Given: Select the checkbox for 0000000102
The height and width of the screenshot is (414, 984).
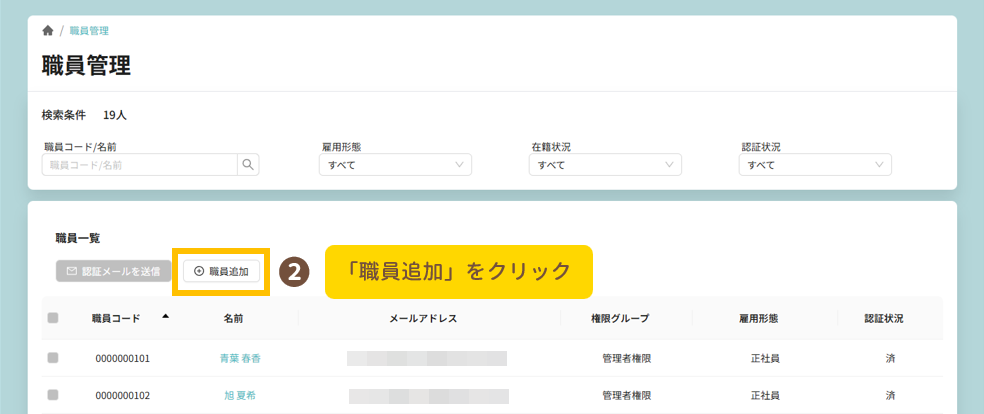Looking at the screenshot, I should (53, 395).
